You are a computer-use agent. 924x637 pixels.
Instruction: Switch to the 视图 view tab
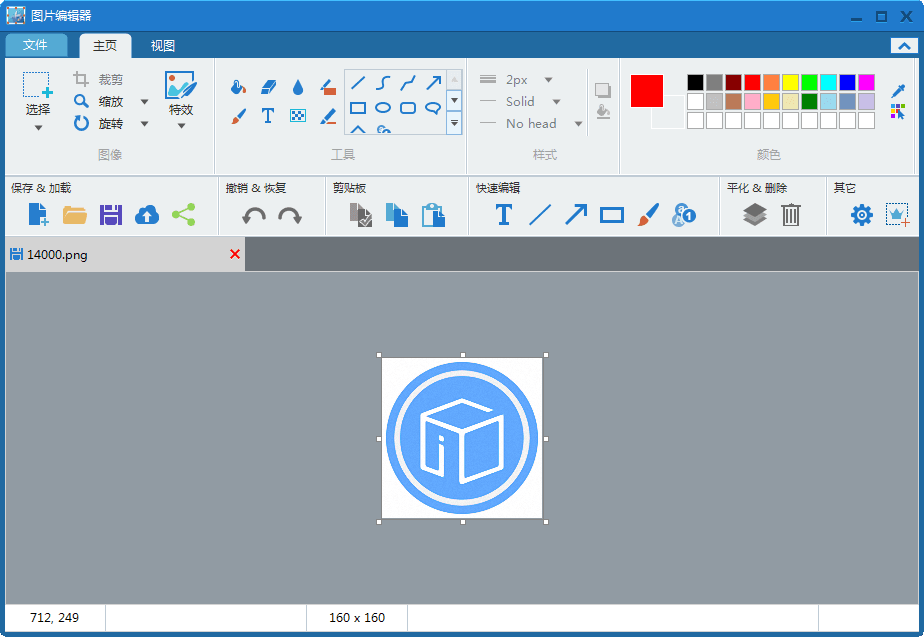[x=163, y=45]
